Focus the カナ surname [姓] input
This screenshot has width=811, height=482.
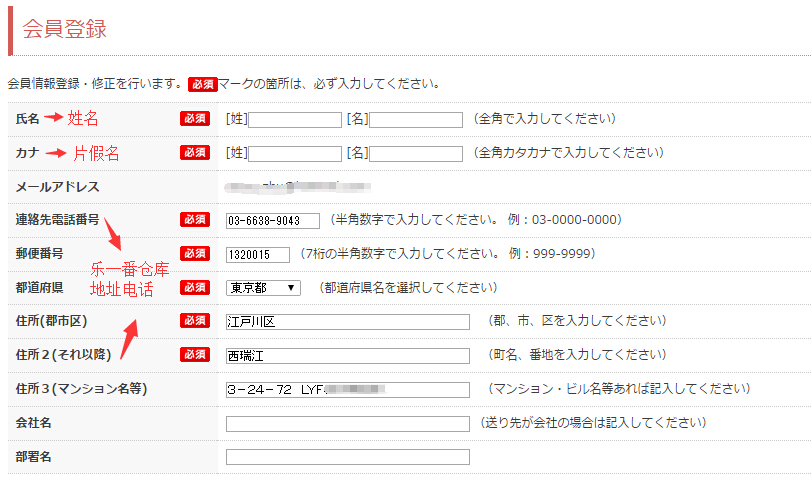coord(295,154)
